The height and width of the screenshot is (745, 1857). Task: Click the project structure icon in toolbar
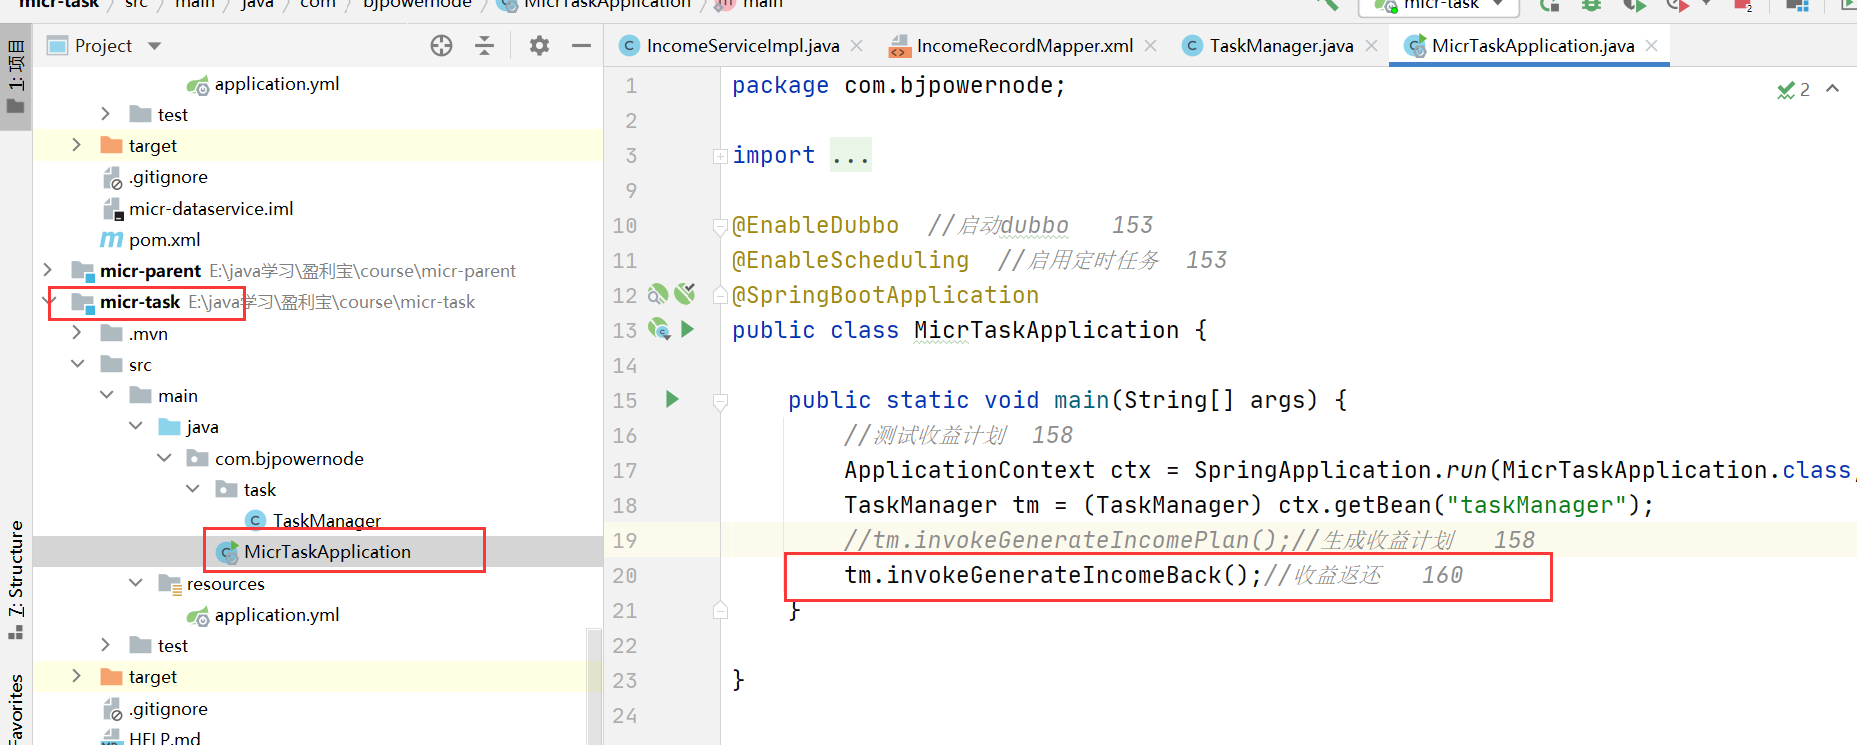[1797, 5]
